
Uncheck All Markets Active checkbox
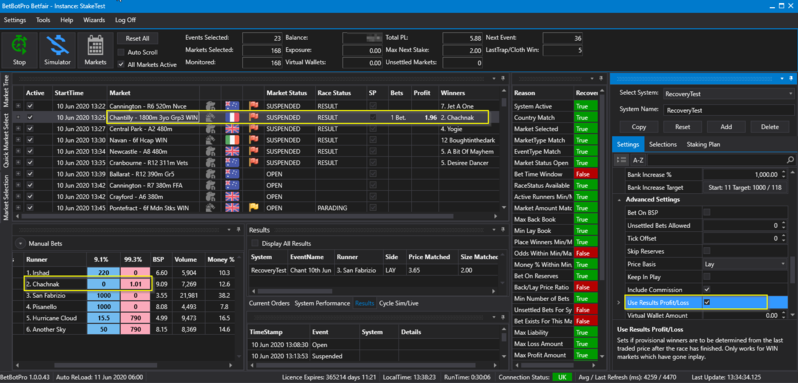(x=121, y=65)
